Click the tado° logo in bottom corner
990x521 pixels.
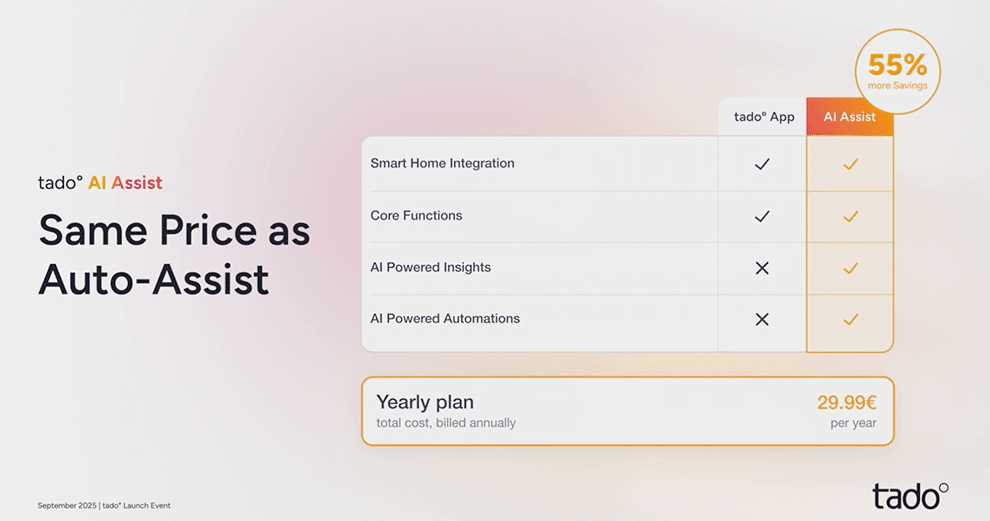910,496
